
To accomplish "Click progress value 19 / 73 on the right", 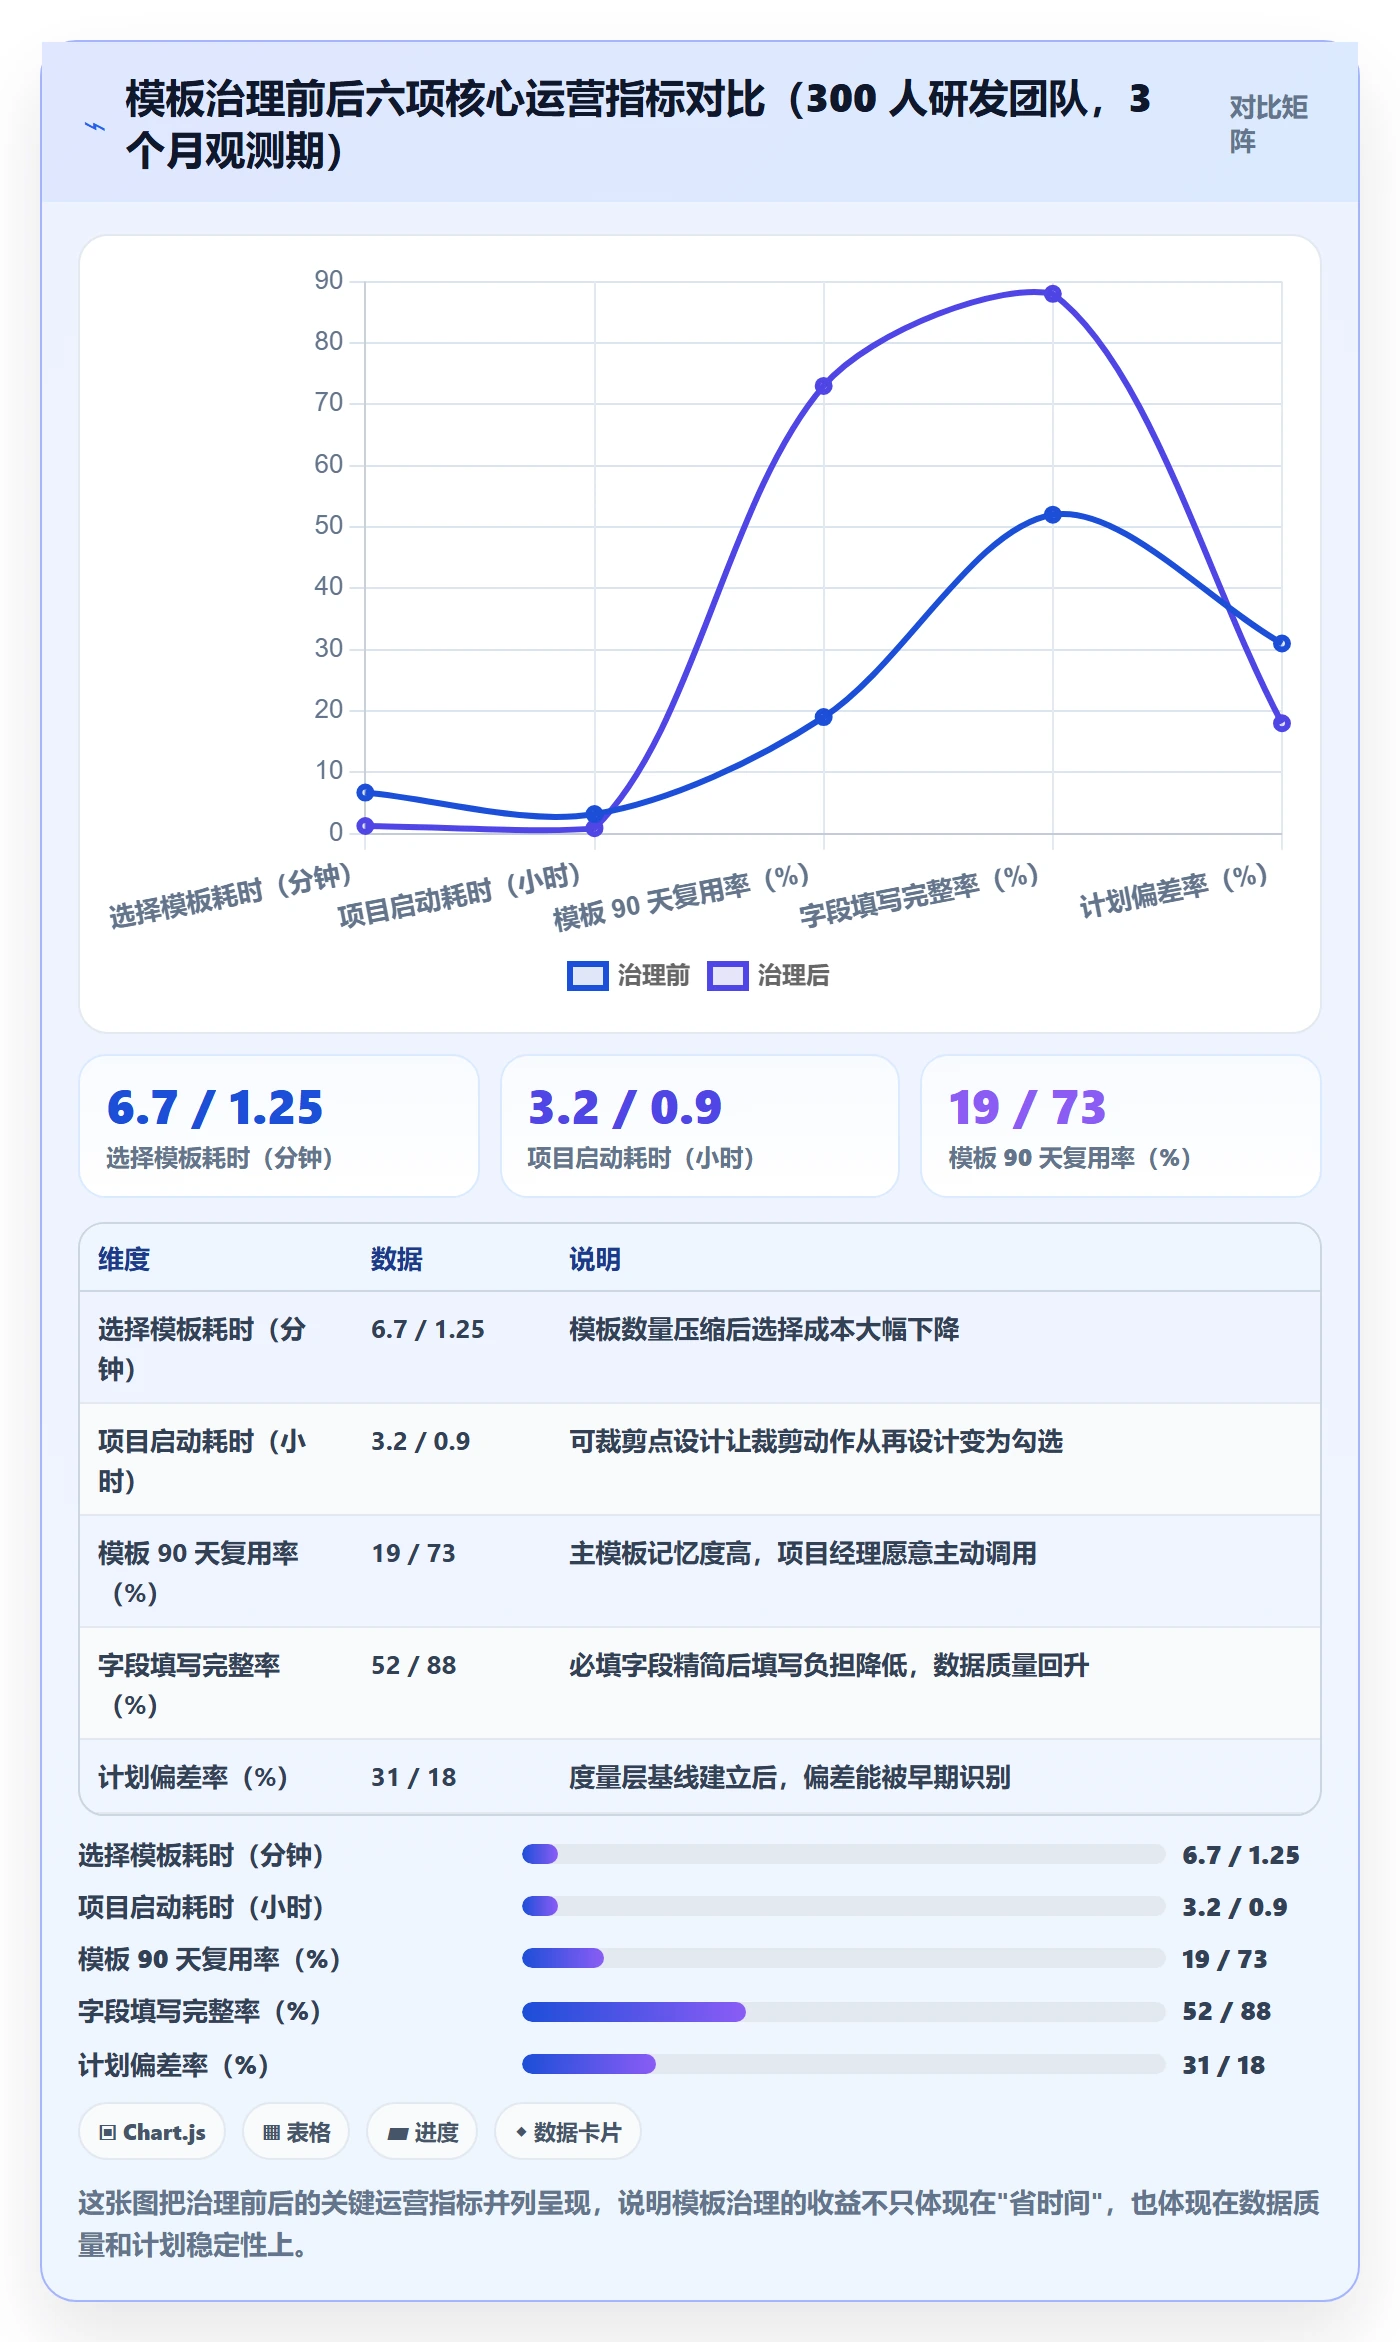I will coord(1225,1958).
